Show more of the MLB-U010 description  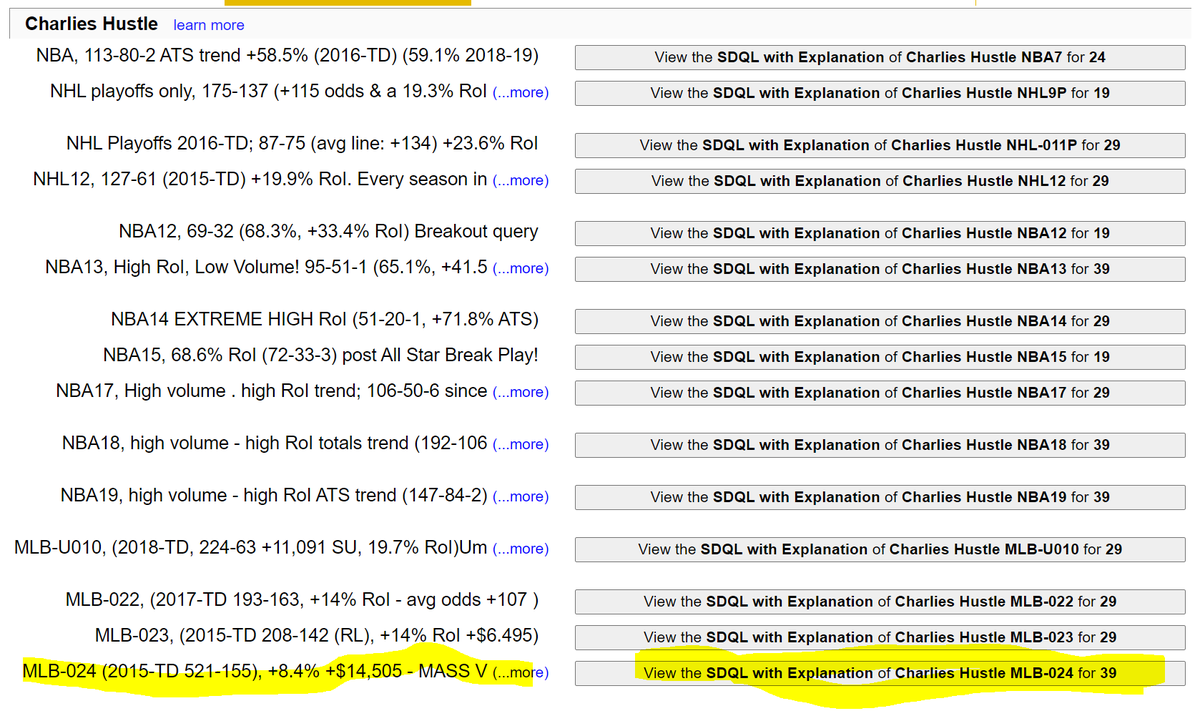pos(520,548)
